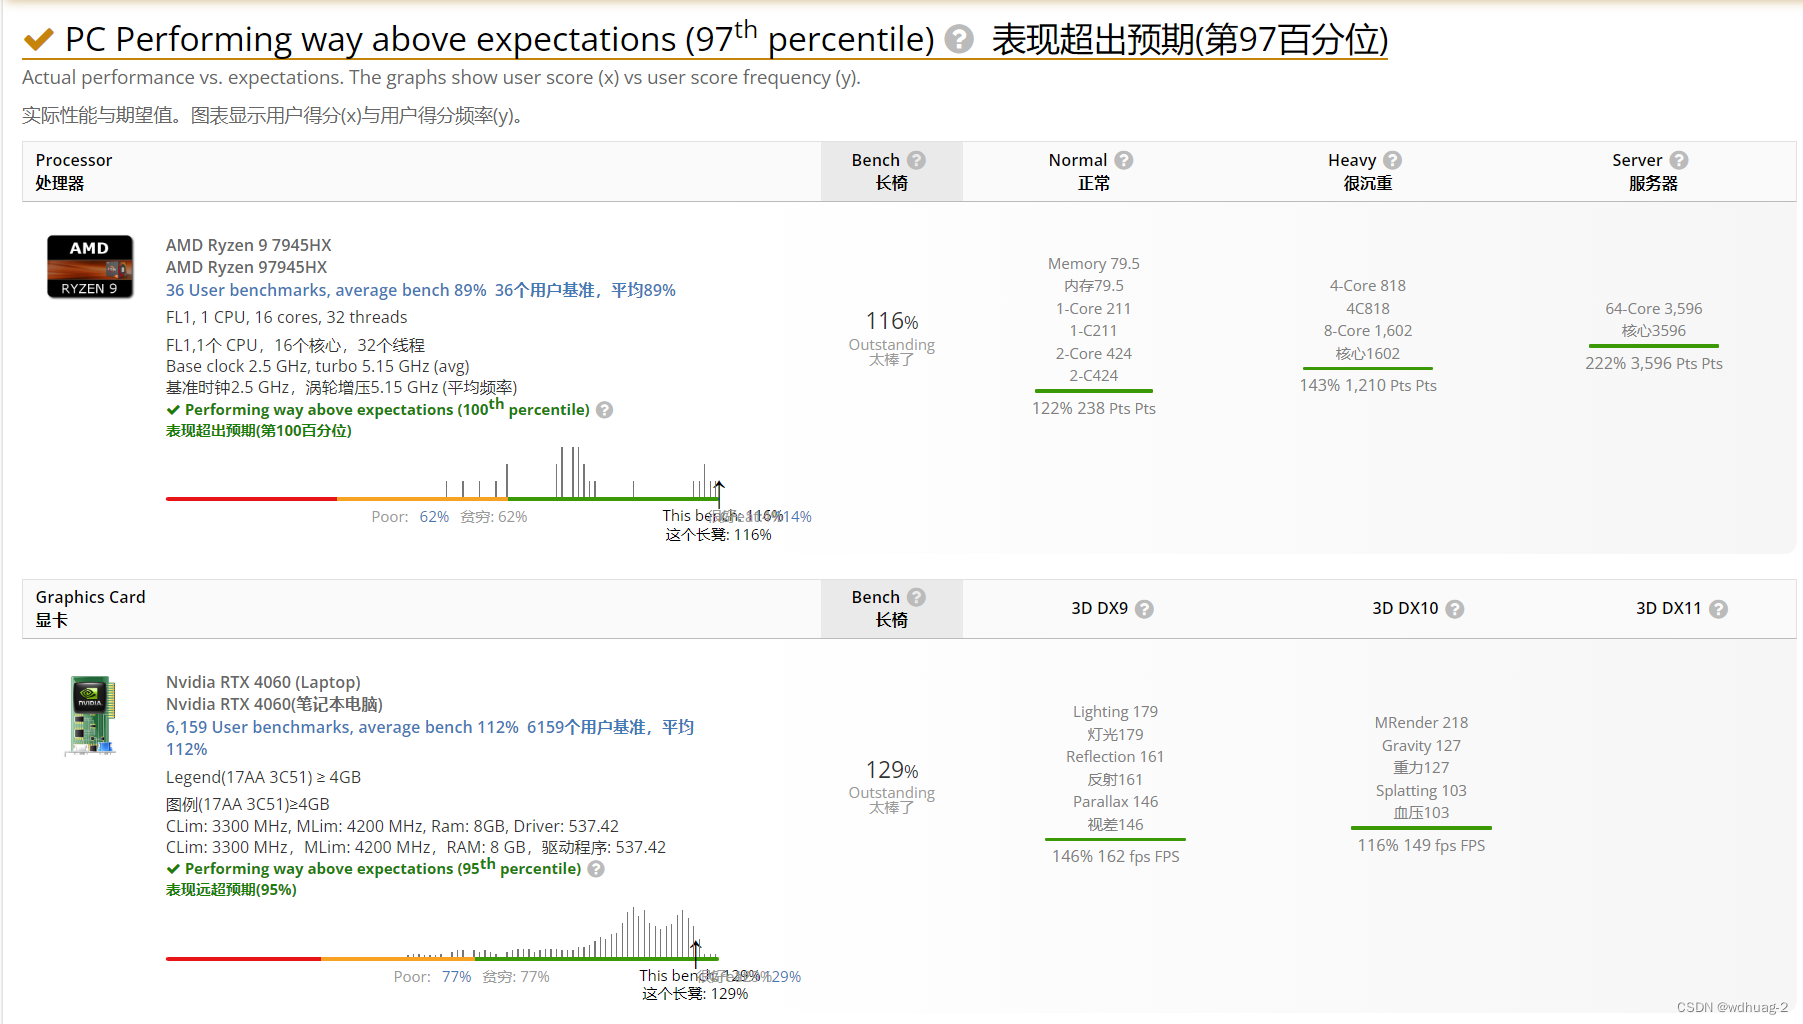Click help icon after GPU 95th percentile text
This screenshot has height=1024, width=1803.
(596, 869)
